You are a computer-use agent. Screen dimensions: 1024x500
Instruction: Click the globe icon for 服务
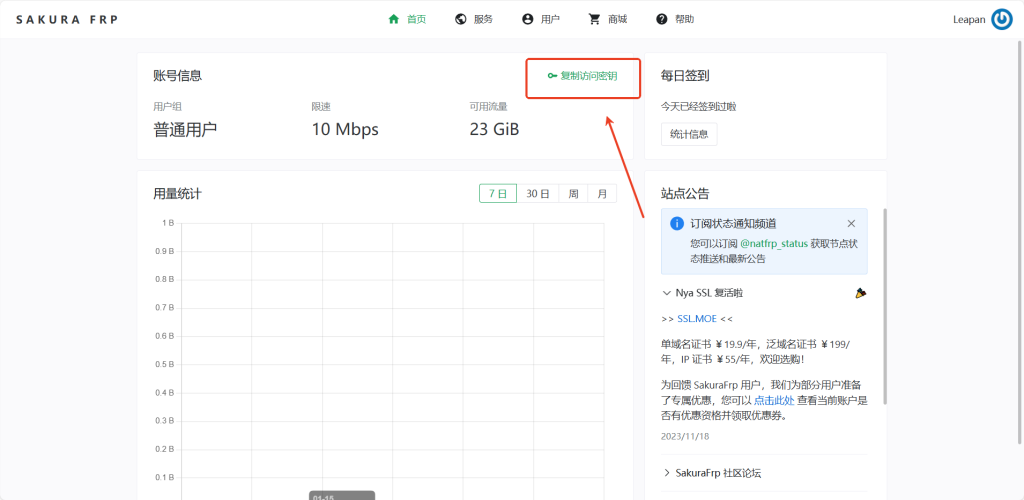[x=460, y=19]
